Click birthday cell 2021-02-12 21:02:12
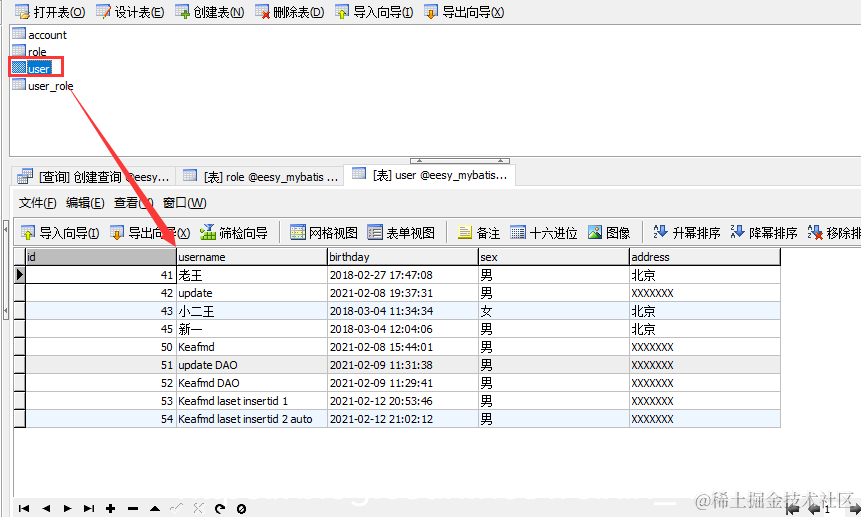This screenshot has height=517, width=861. click(402, 419)
